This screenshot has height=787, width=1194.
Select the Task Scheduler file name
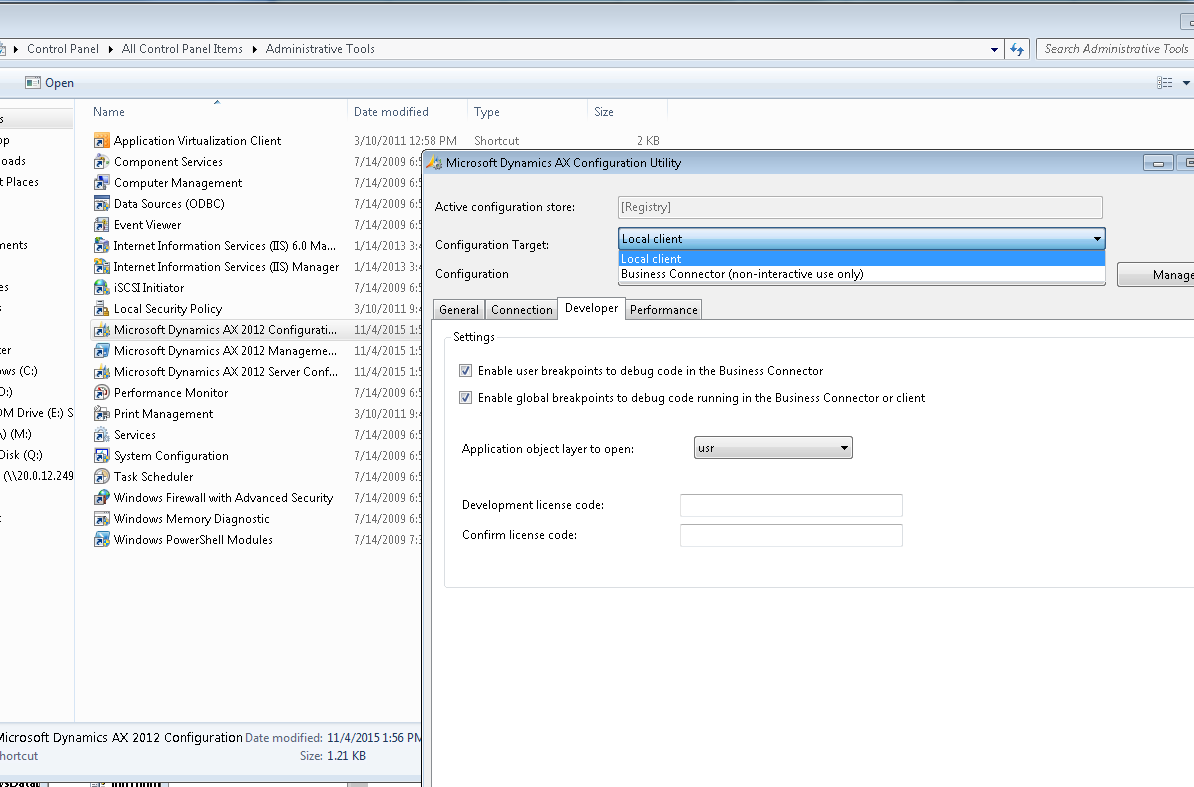pos(154,477)
